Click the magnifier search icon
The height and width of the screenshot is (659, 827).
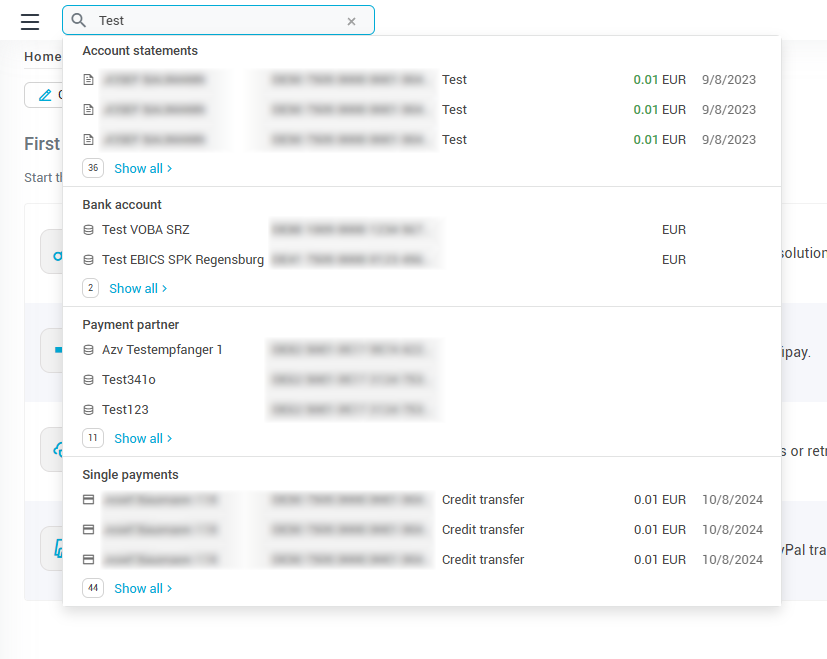79,21
